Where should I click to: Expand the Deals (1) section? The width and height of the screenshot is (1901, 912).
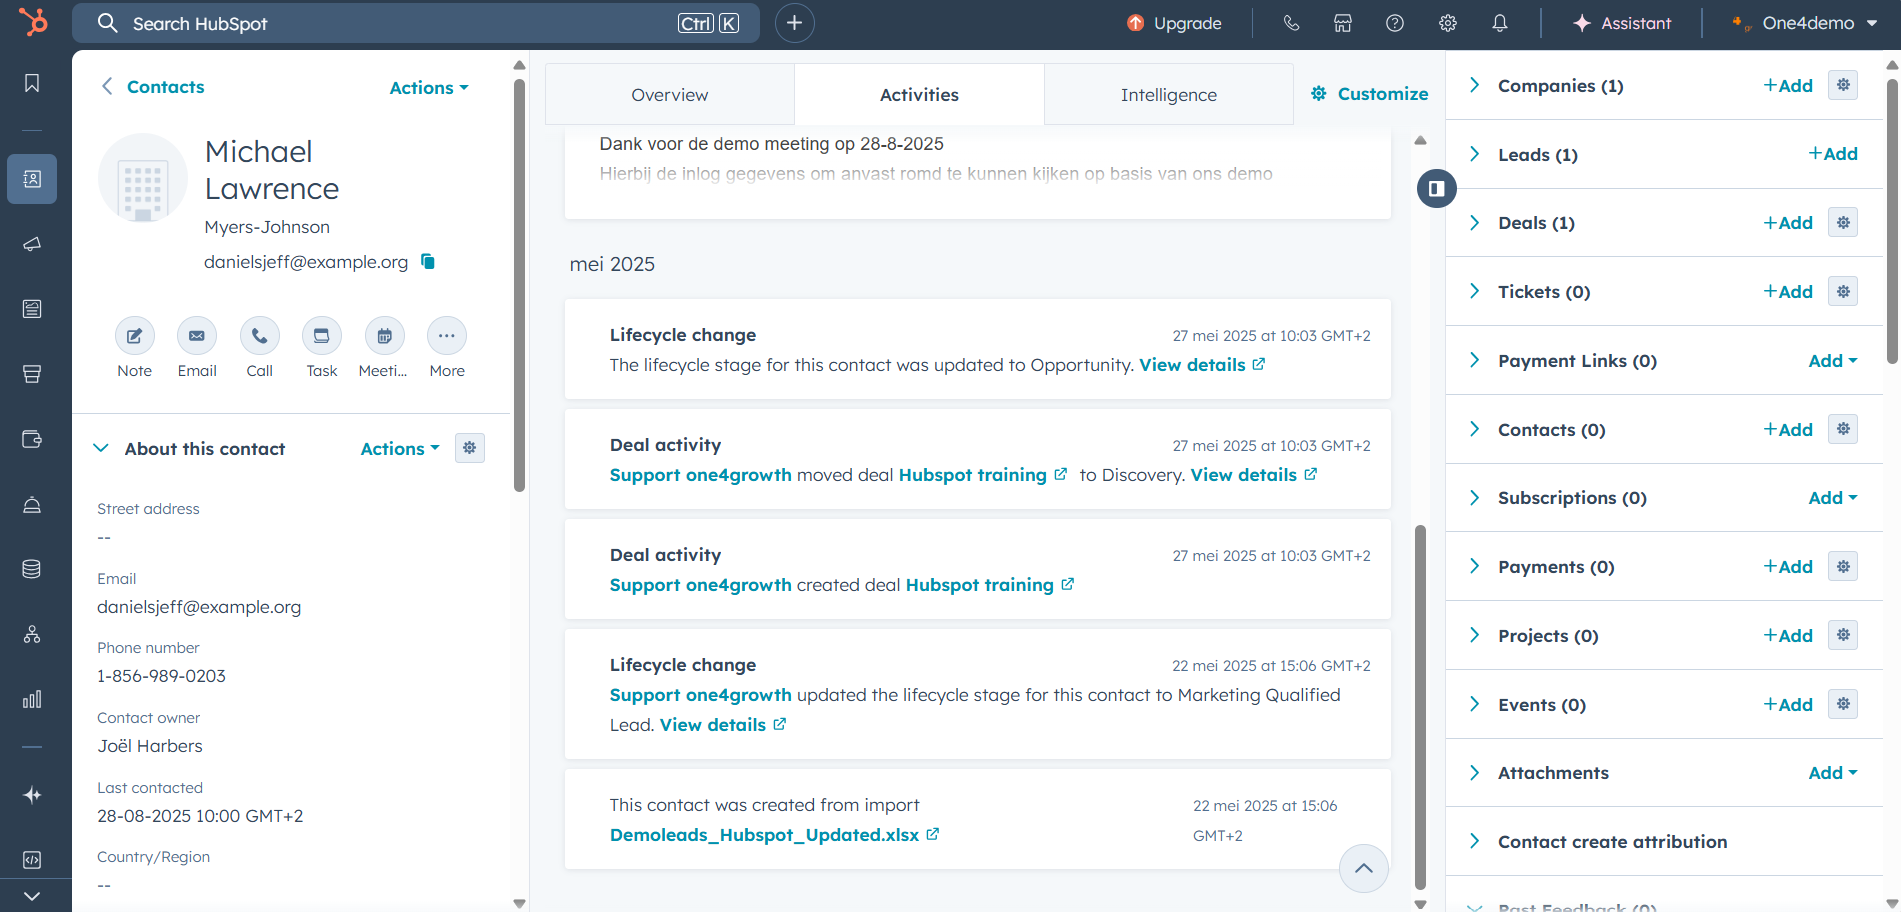tap(1475, 223)
